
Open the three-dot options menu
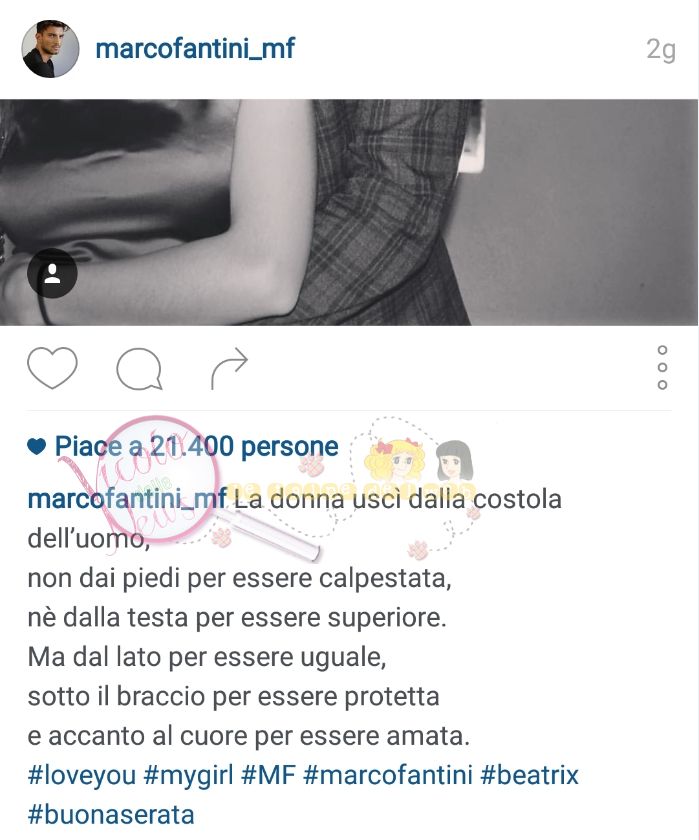tap(662, 368)
